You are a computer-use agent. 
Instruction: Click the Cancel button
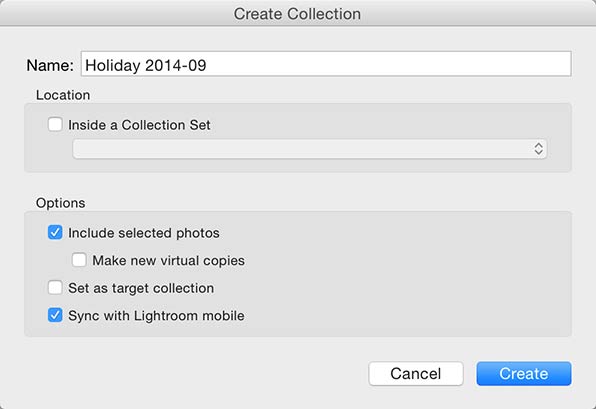pyautogui.click(x=416, y=374)
